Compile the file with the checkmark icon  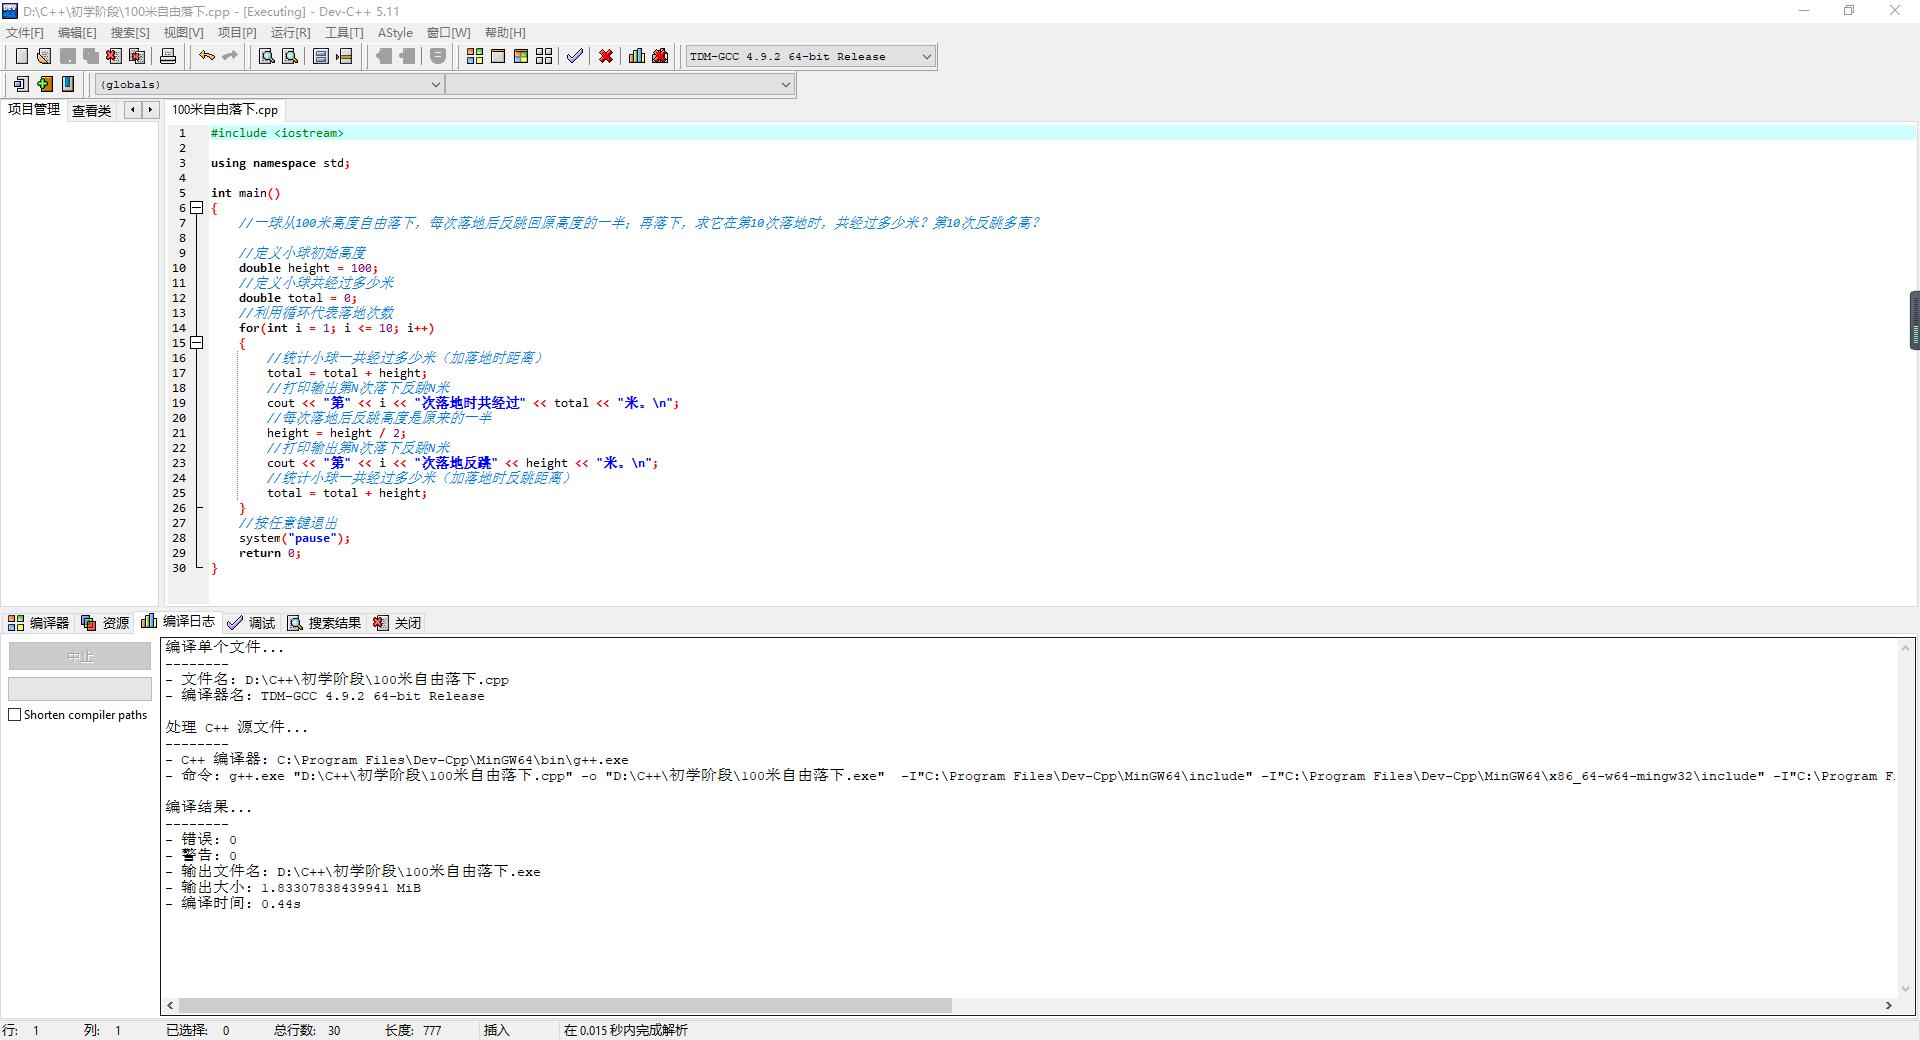573,56
